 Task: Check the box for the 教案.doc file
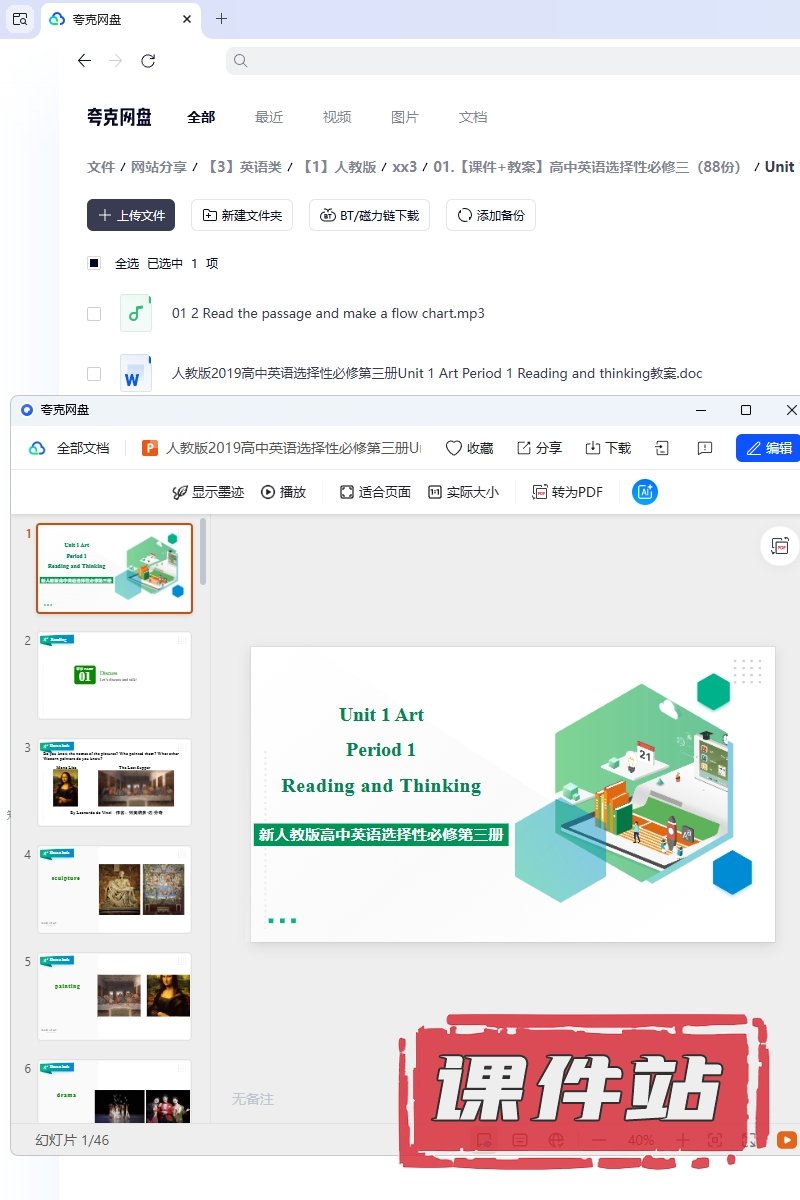94,373
